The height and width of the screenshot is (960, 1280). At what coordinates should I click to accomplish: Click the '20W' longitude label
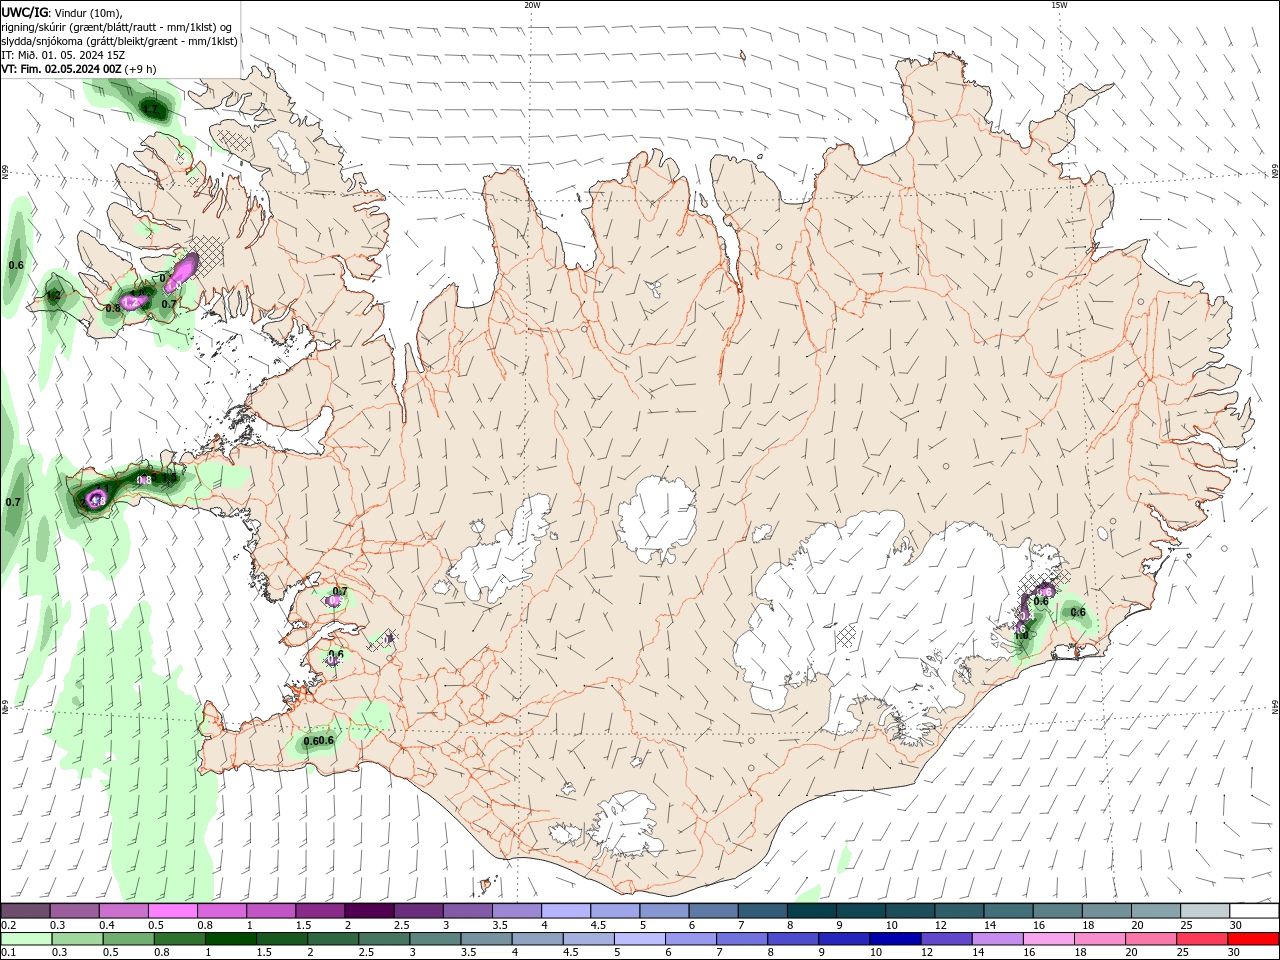point(532,5)
